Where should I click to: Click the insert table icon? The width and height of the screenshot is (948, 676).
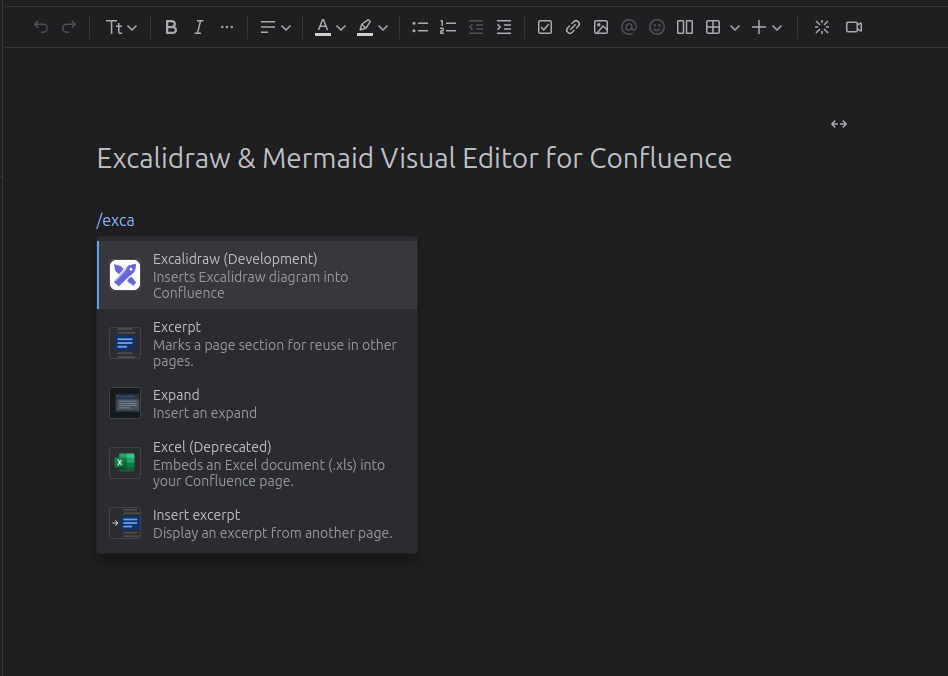tap(713, 27)
